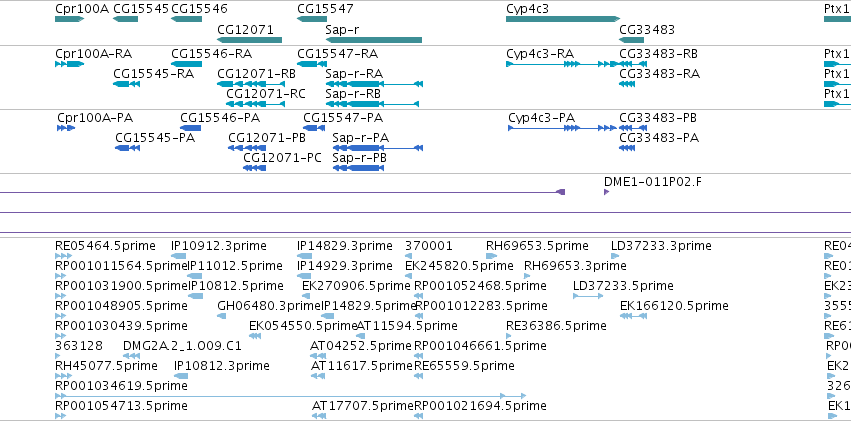
Task: Click the 363128 feature
Action: coord(58,356)
